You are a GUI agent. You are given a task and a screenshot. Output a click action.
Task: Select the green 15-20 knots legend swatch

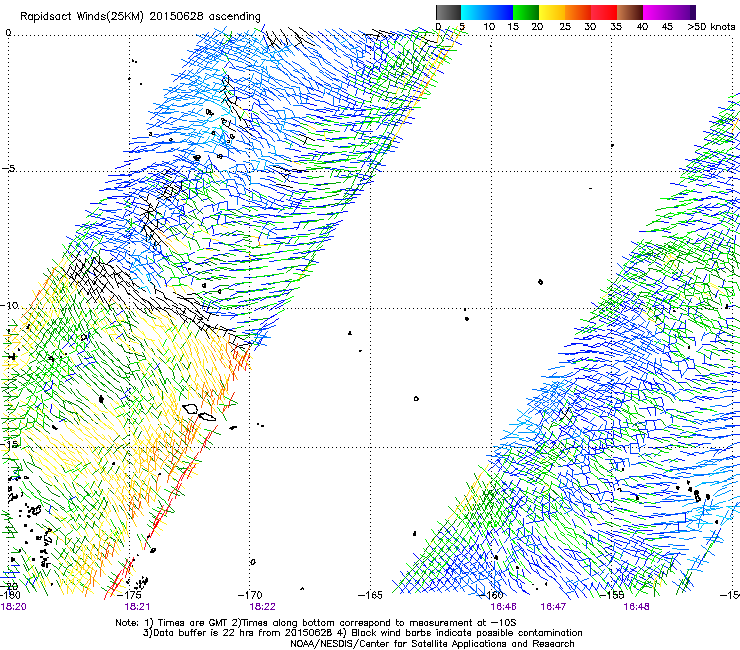(526, 12)
